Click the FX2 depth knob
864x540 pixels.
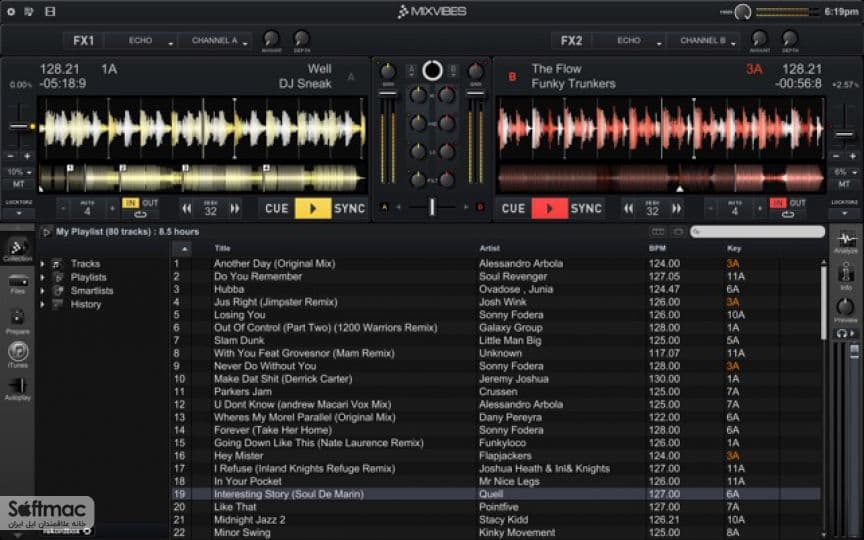[x=790, y=38]
